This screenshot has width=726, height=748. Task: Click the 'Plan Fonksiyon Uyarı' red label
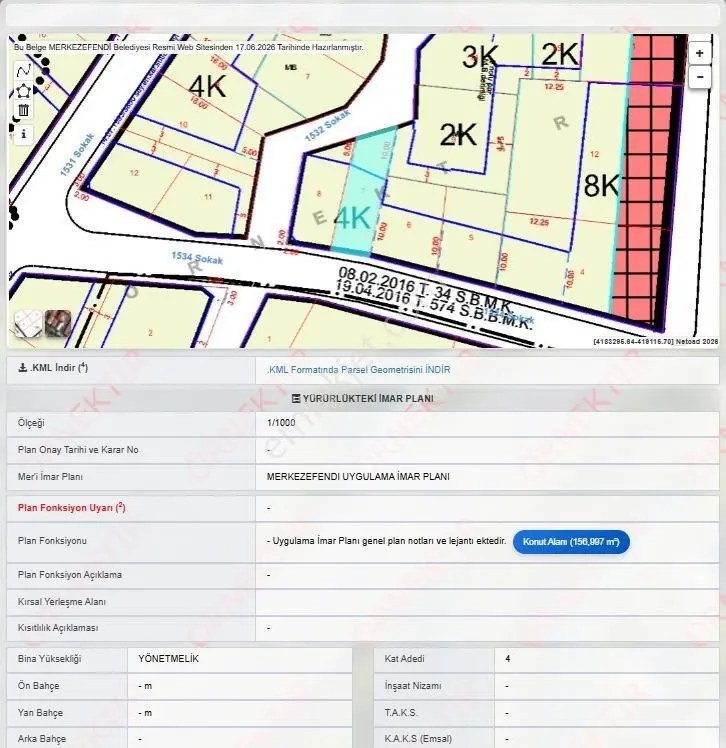[x=72, y=508]
